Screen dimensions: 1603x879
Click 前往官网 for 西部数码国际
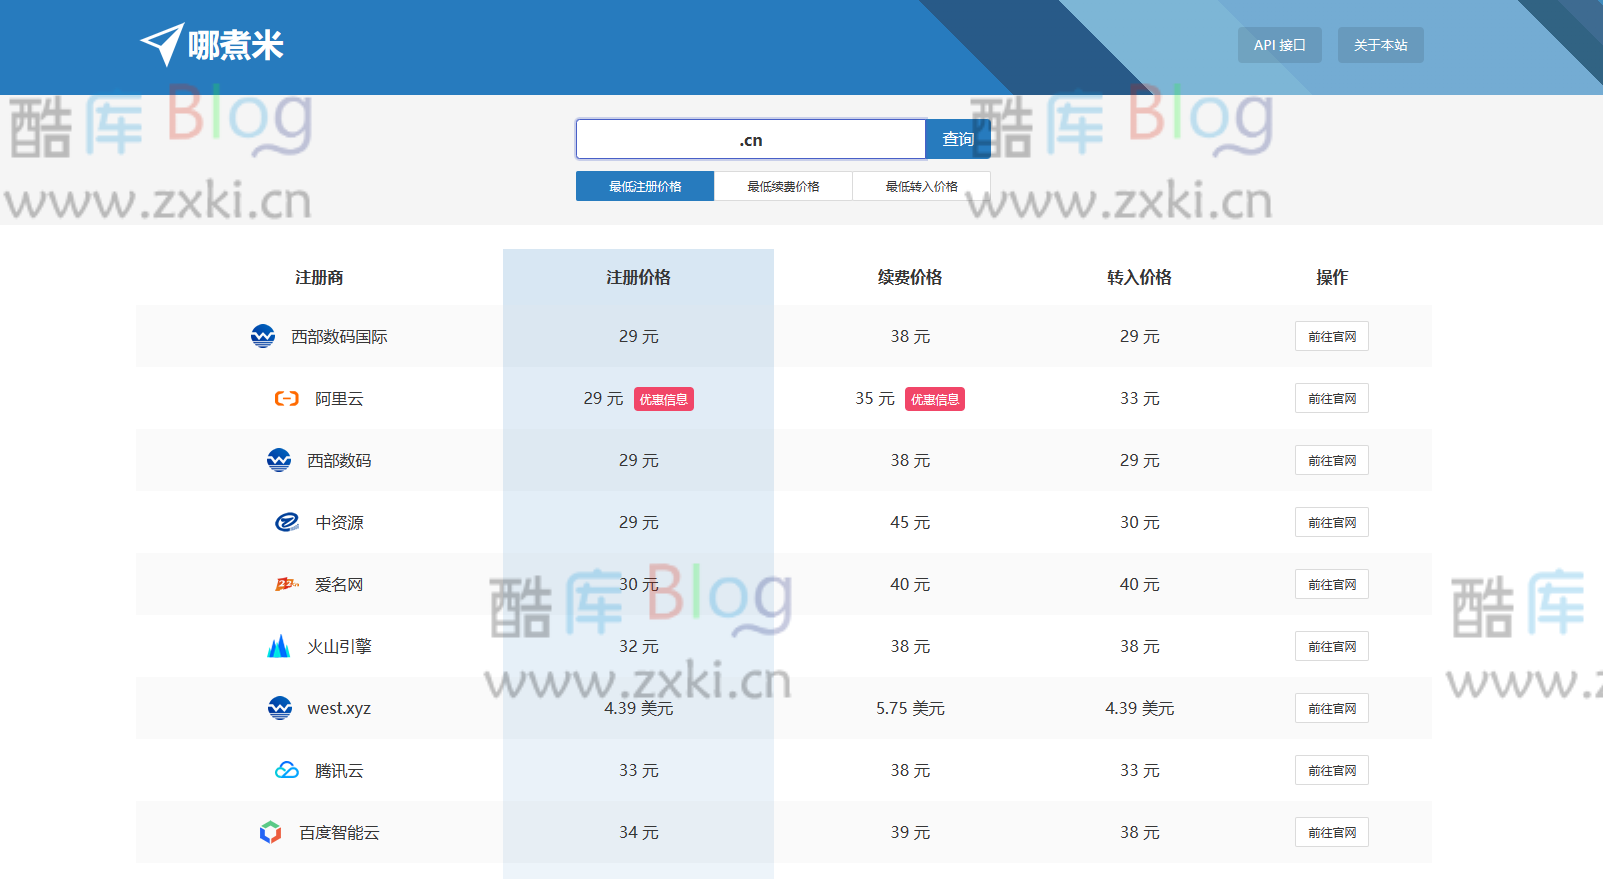click(1332, 336)
